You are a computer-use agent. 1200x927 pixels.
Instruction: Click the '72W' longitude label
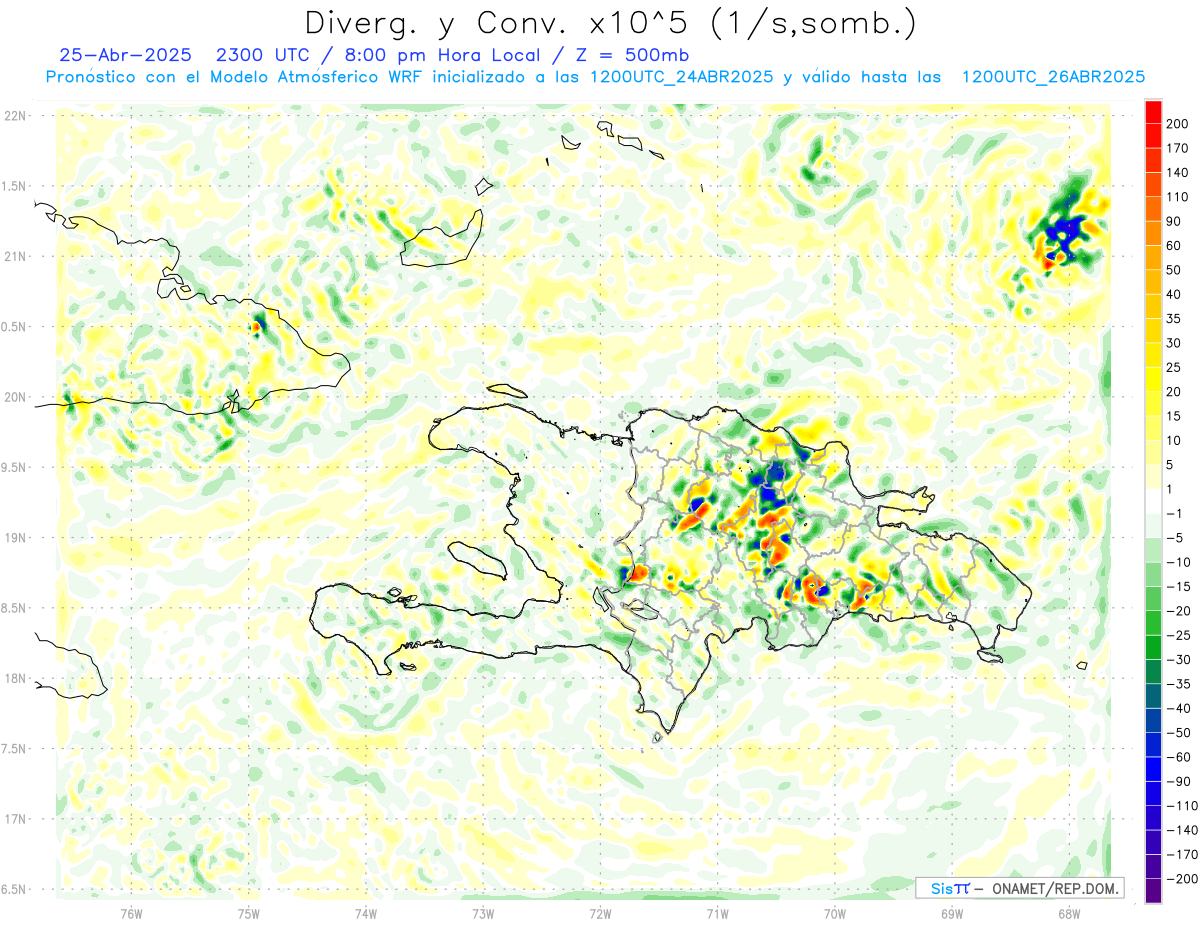click(x=600, y=913)
